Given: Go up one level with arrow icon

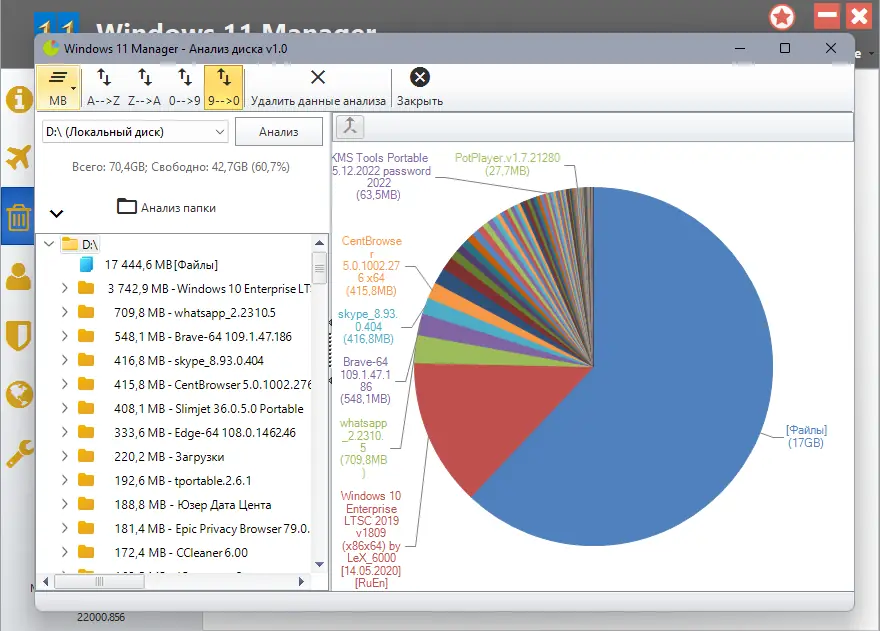Looking at the screenshot, I should pyautogui.click(x=350, y=126).
